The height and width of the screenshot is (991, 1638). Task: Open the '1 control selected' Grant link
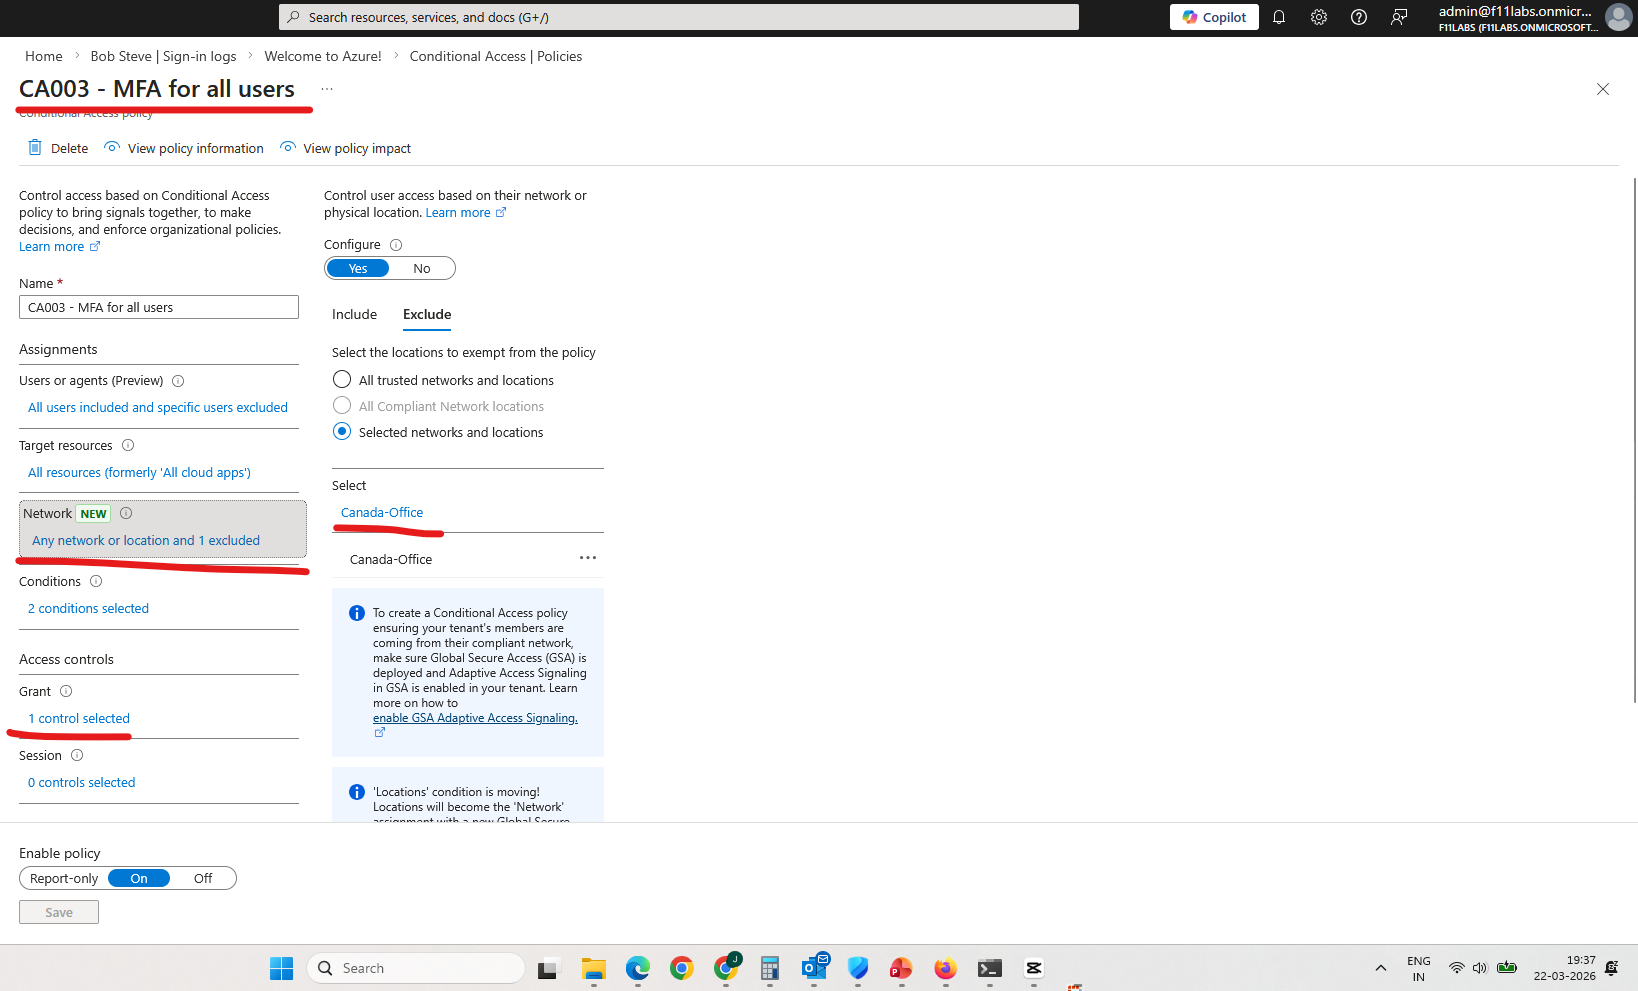79,719
